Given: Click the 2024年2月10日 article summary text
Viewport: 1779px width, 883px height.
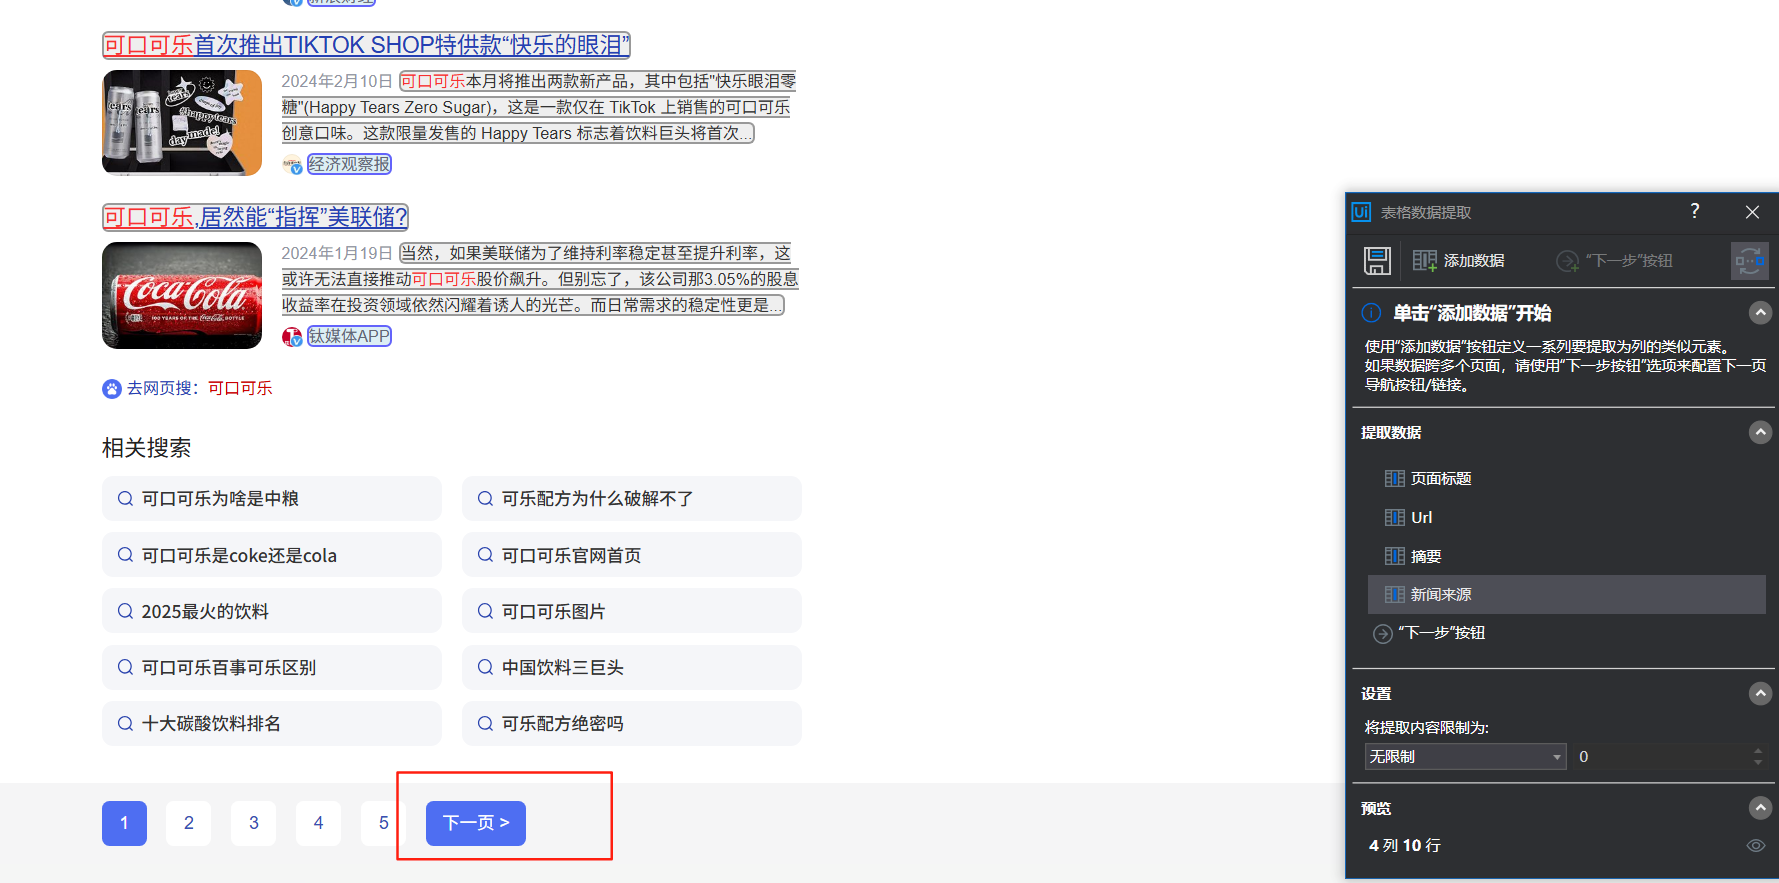Looking at the screenshot, I should click(x=539, y=107).
